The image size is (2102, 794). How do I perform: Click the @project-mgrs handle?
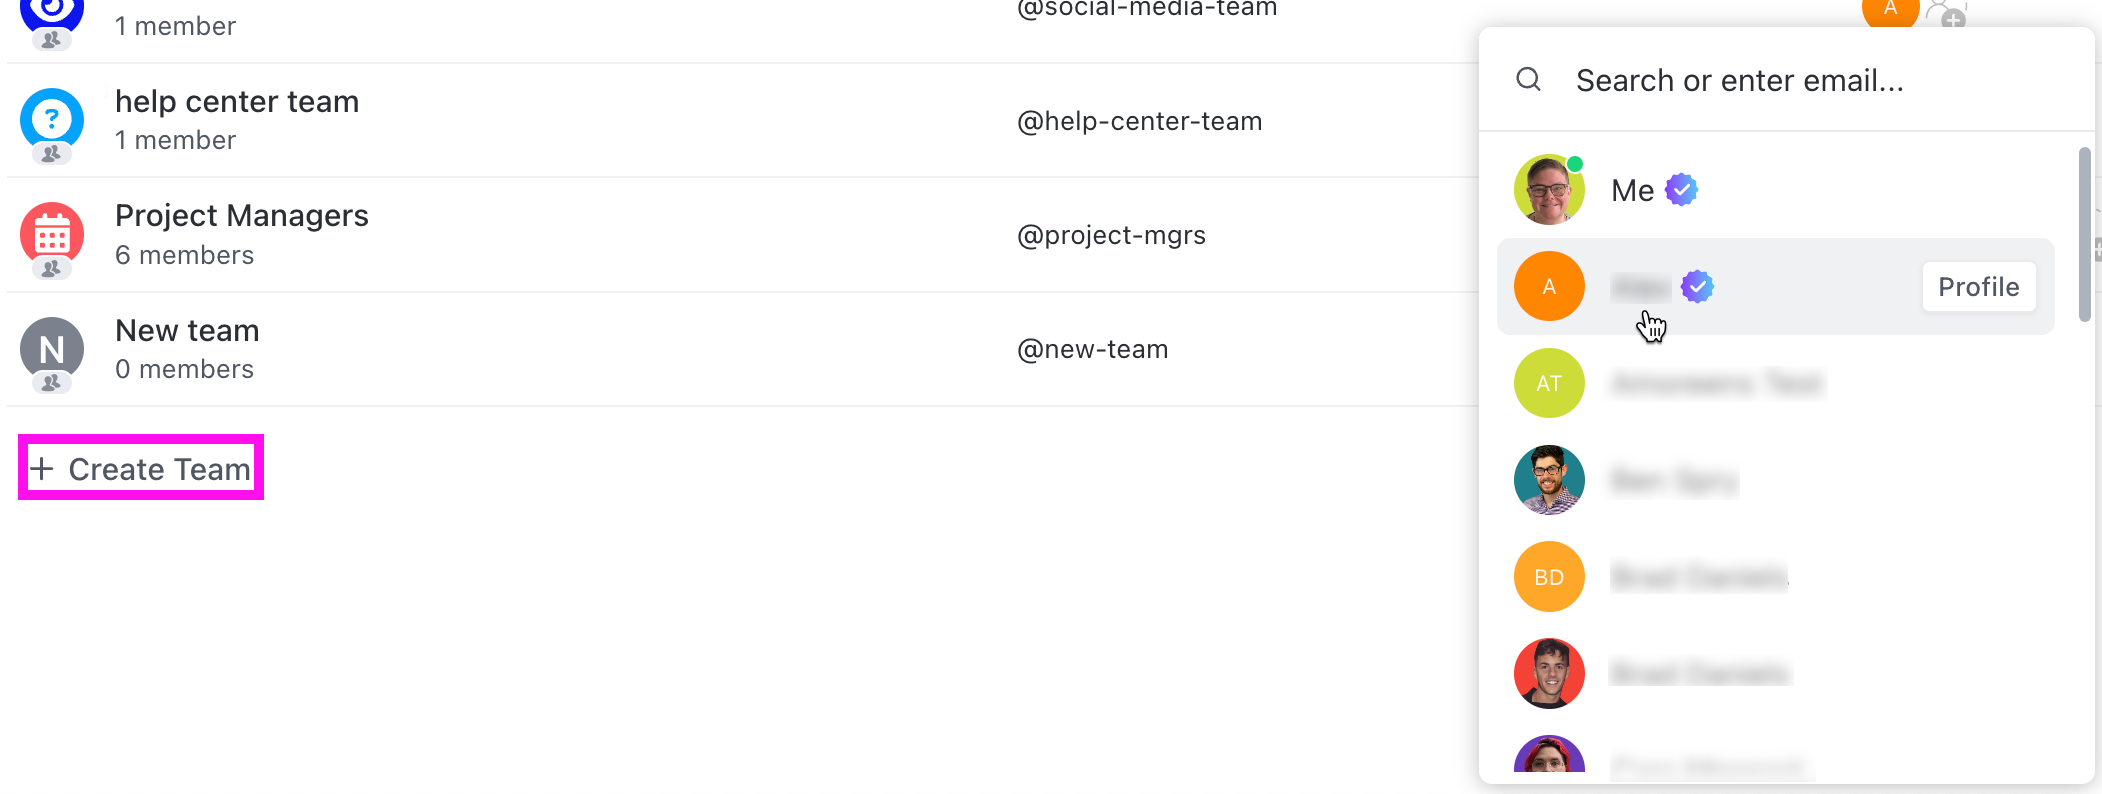(x=1111, y=235)
